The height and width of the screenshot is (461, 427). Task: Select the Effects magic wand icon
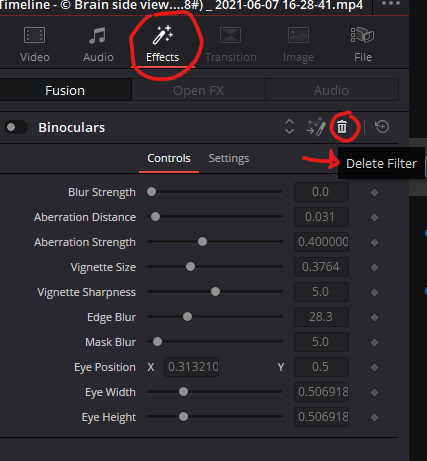163,35
